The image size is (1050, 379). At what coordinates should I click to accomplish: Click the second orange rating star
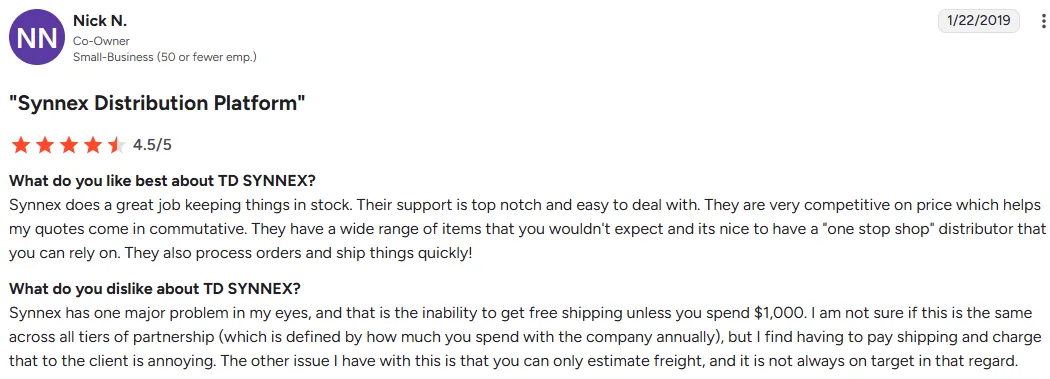click(x=45, y=145)
